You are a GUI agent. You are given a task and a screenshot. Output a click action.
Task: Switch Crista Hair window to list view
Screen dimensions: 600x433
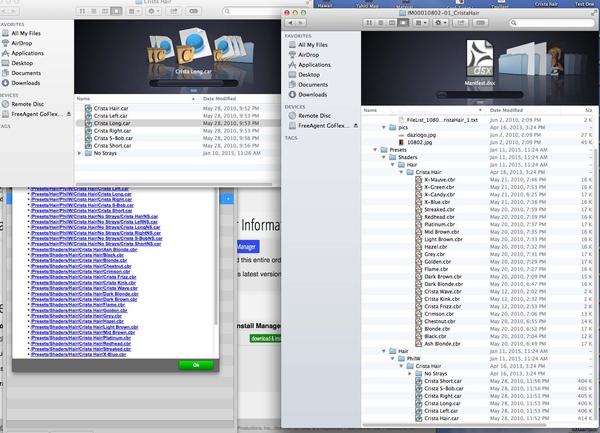coord(94,11)
